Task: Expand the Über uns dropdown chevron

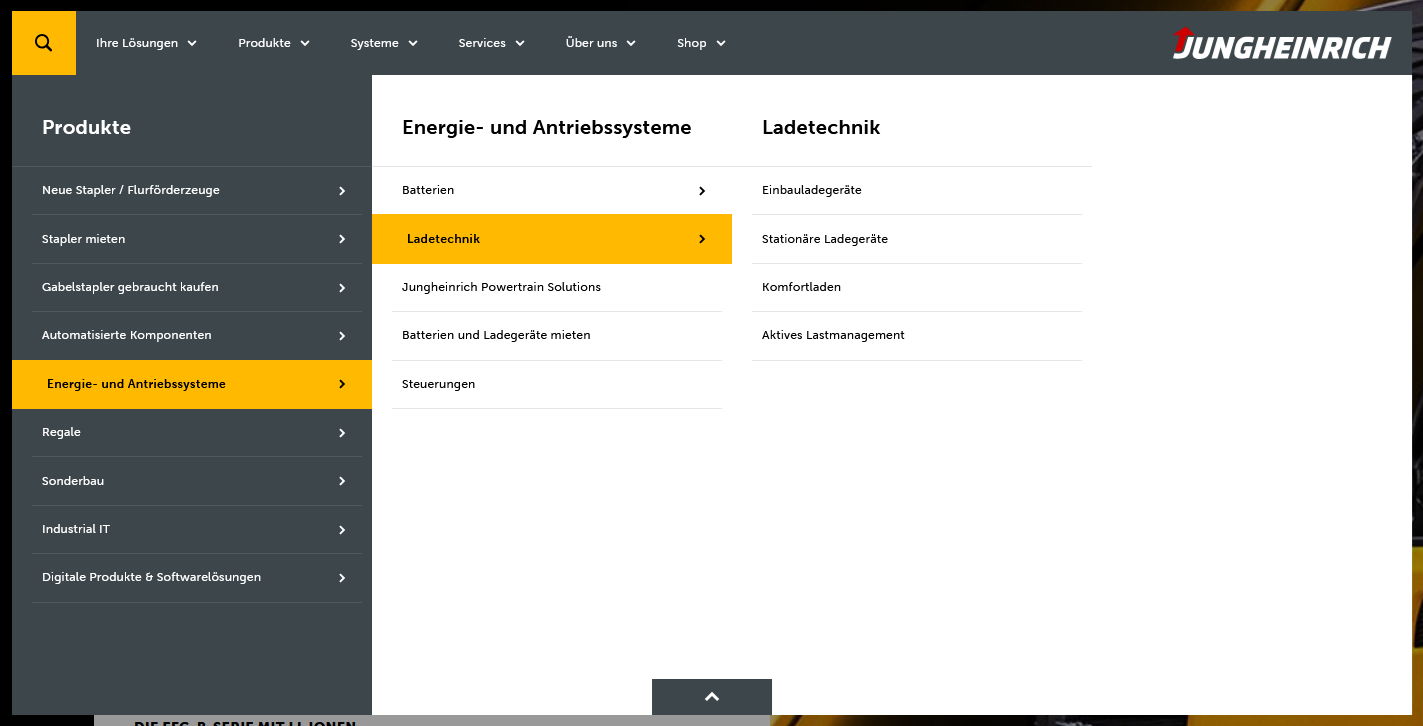Action: (631, 43)
